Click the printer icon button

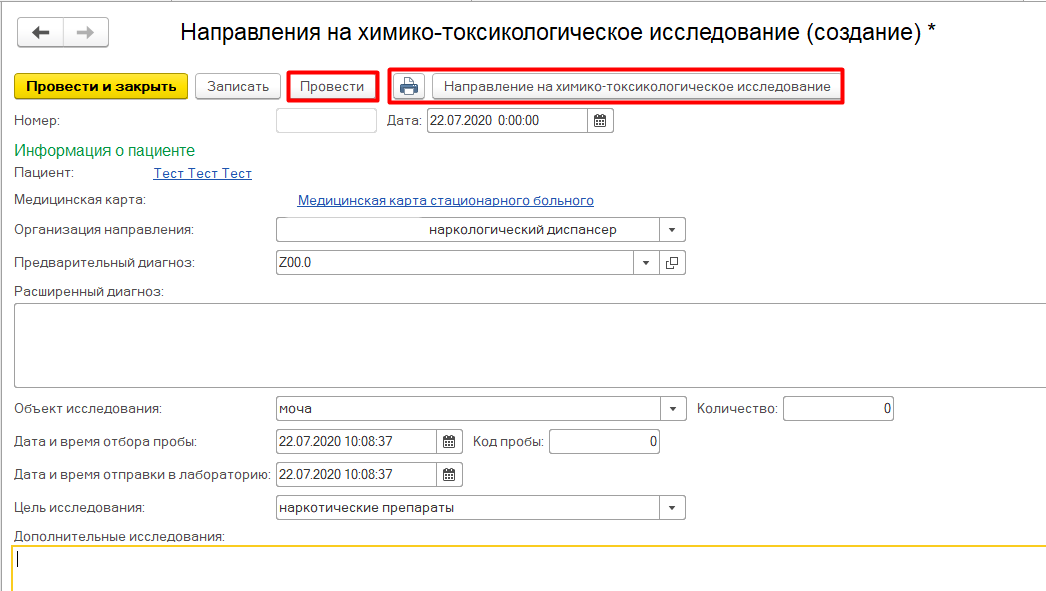(x=409, y=86)
